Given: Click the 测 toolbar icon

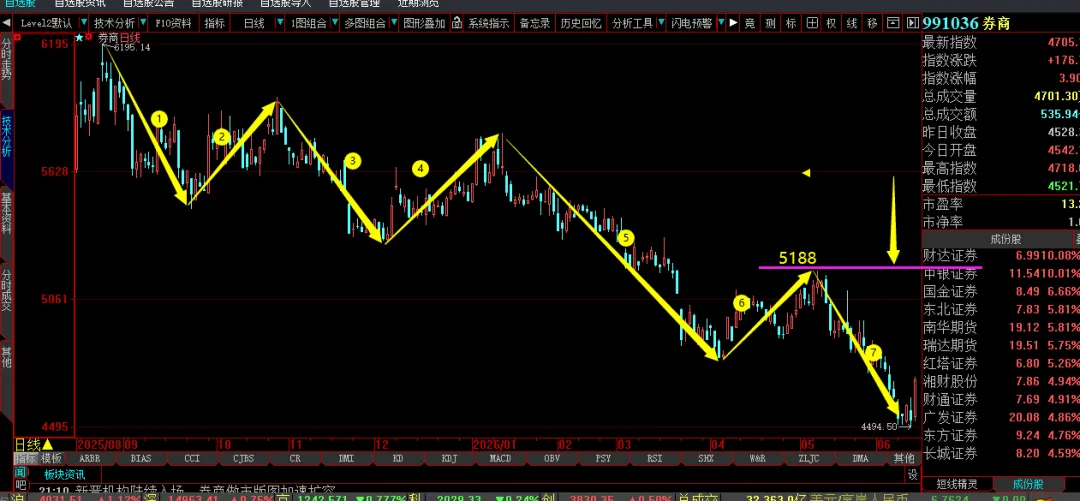Looking at the screenshot, I should (x=771, y=23).
